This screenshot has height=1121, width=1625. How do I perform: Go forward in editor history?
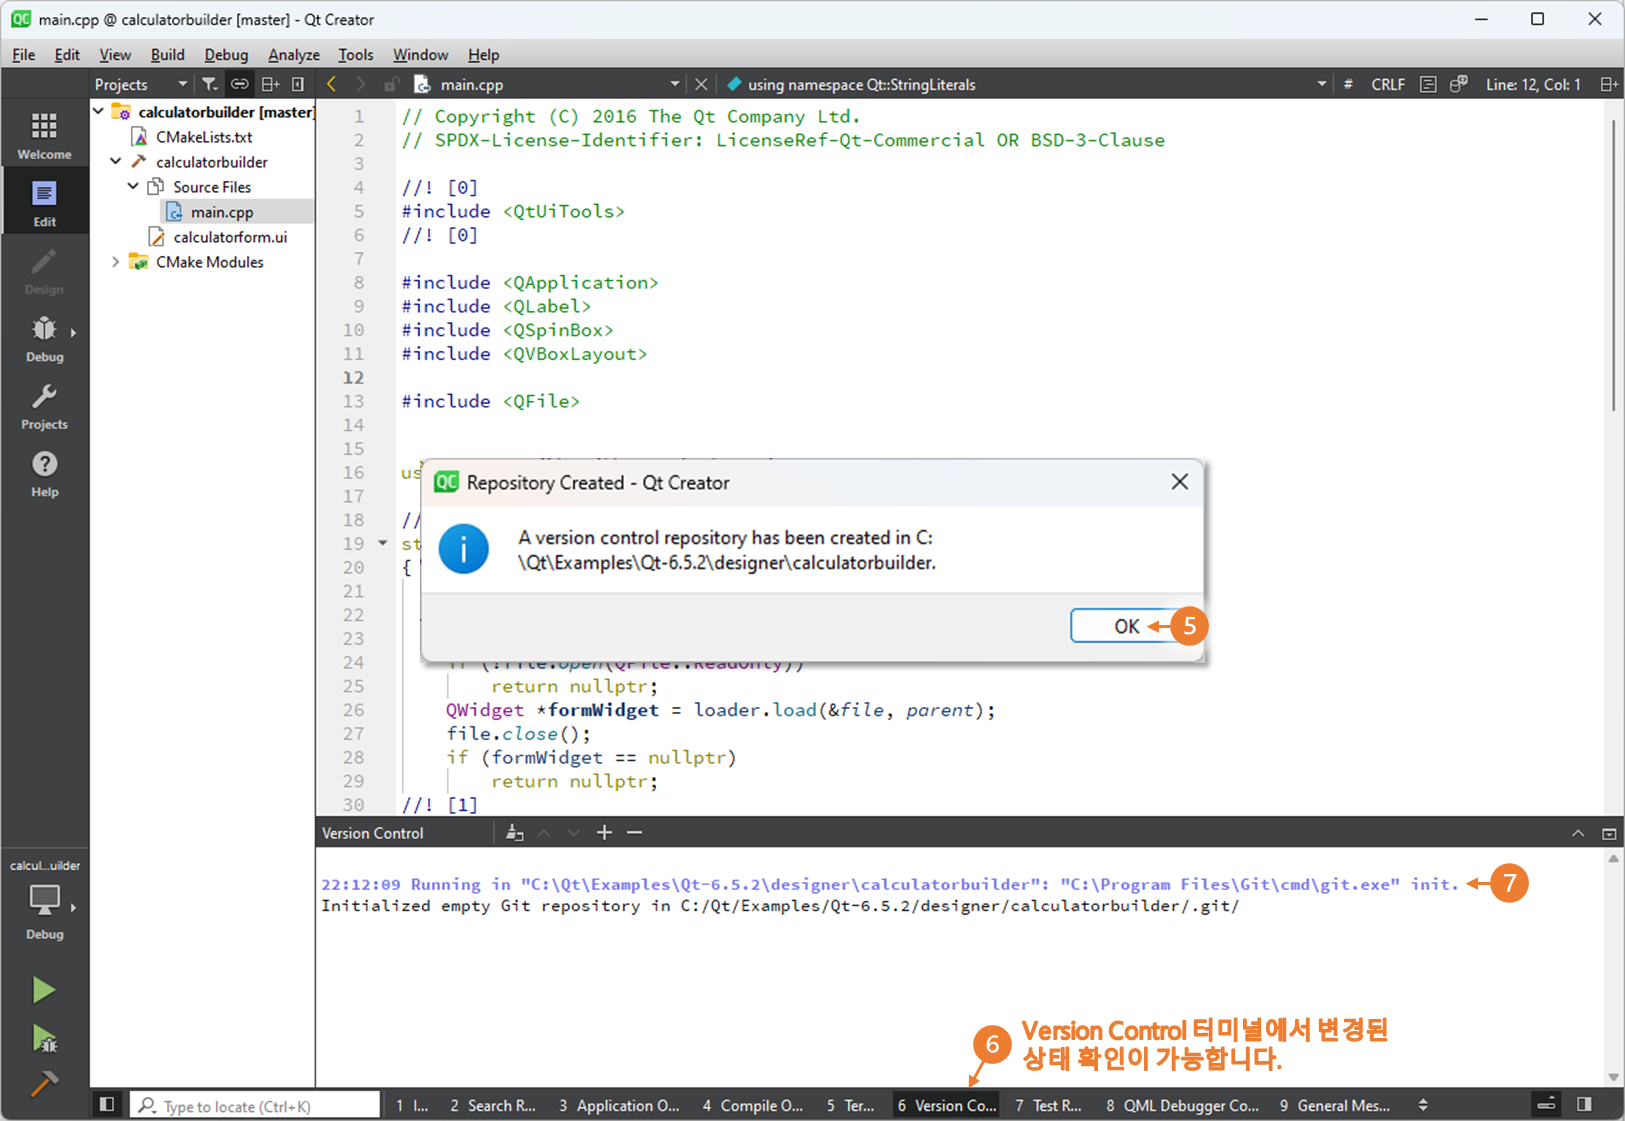click(361, 84)
